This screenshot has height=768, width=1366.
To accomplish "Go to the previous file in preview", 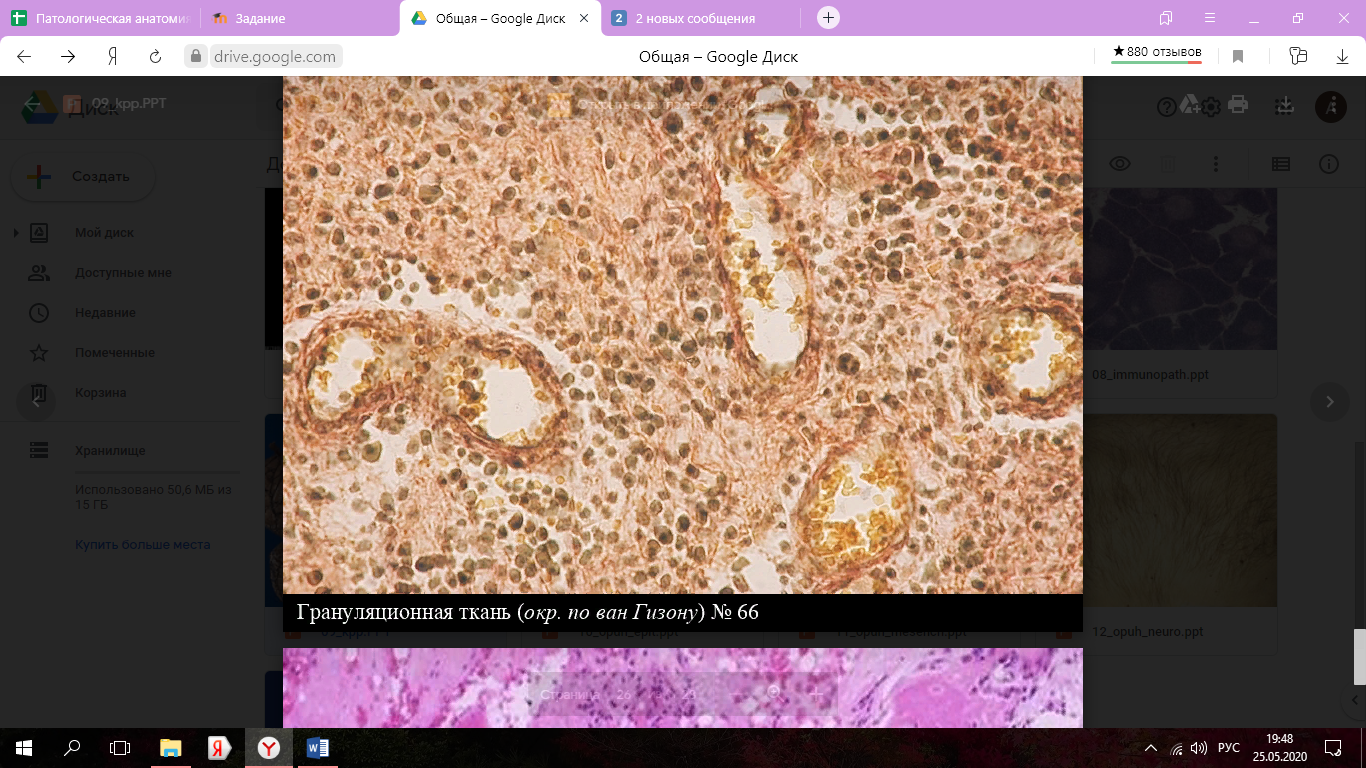I will [36, 402].
